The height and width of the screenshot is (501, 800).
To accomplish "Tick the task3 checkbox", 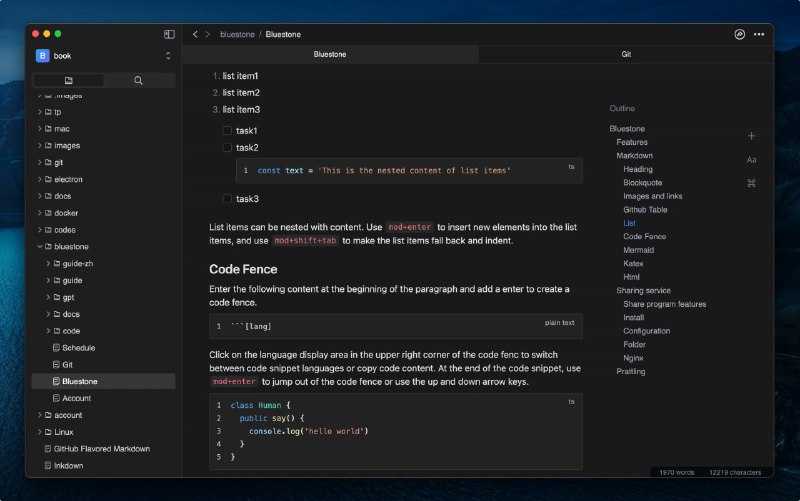I will click(227, 199).
